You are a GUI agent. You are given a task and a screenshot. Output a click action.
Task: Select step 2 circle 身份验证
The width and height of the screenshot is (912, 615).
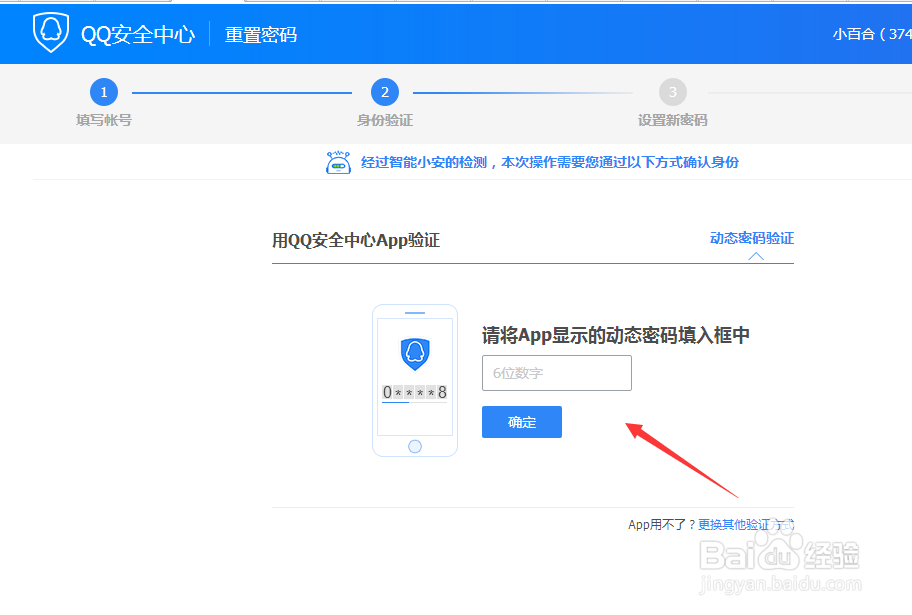385,92
